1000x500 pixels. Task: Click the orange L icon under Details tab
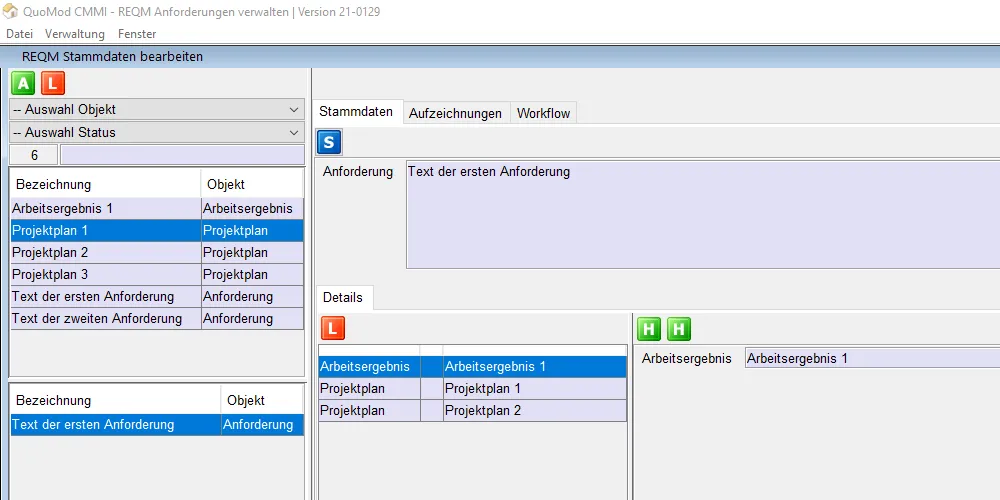(x=333, y=328)
